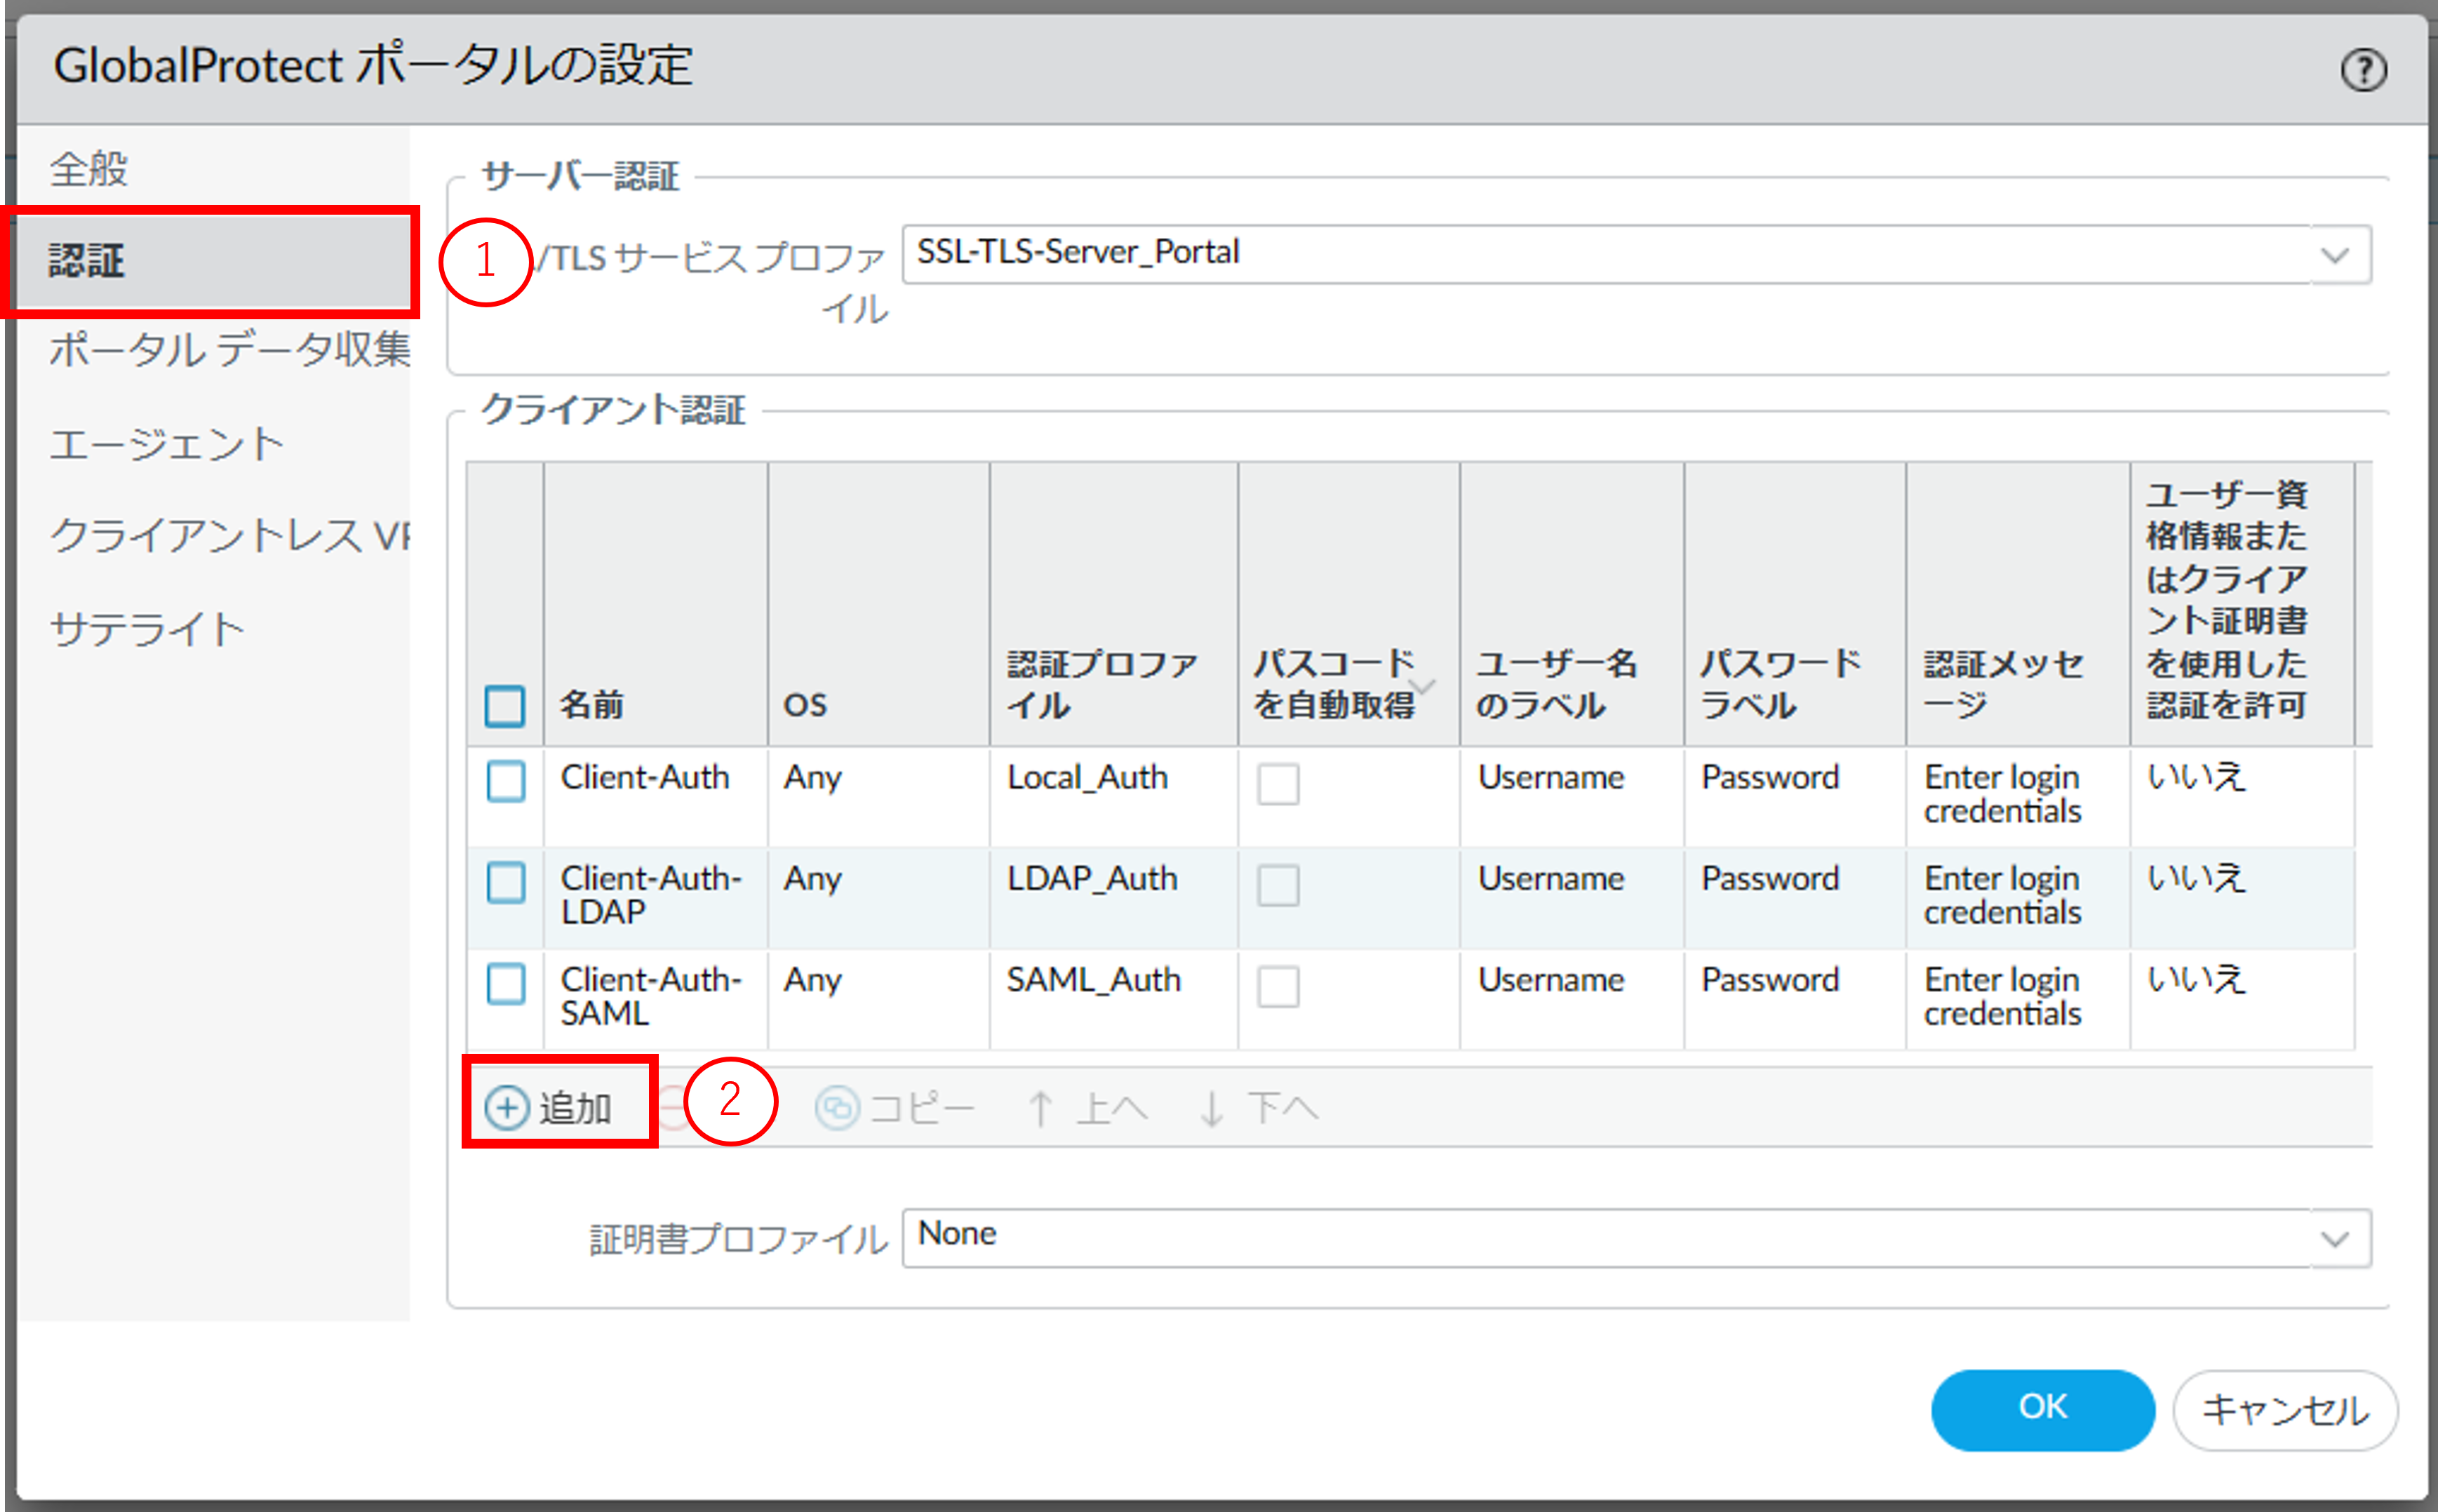Open the SAML_Auth authentication profile cell
The image size is (2438, 1512).
click(1093, 980)
